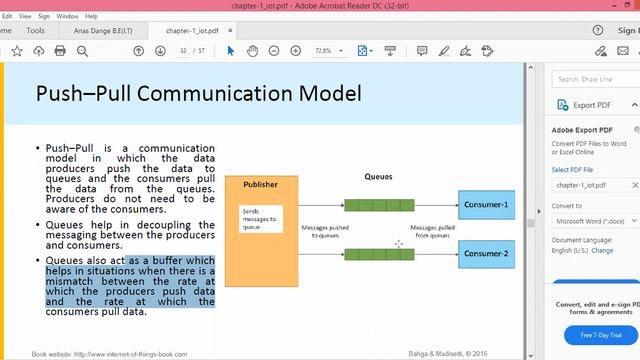Switch to Anas Dange B.E(I.T) tab
640x360 pixels.
[103, 31]
